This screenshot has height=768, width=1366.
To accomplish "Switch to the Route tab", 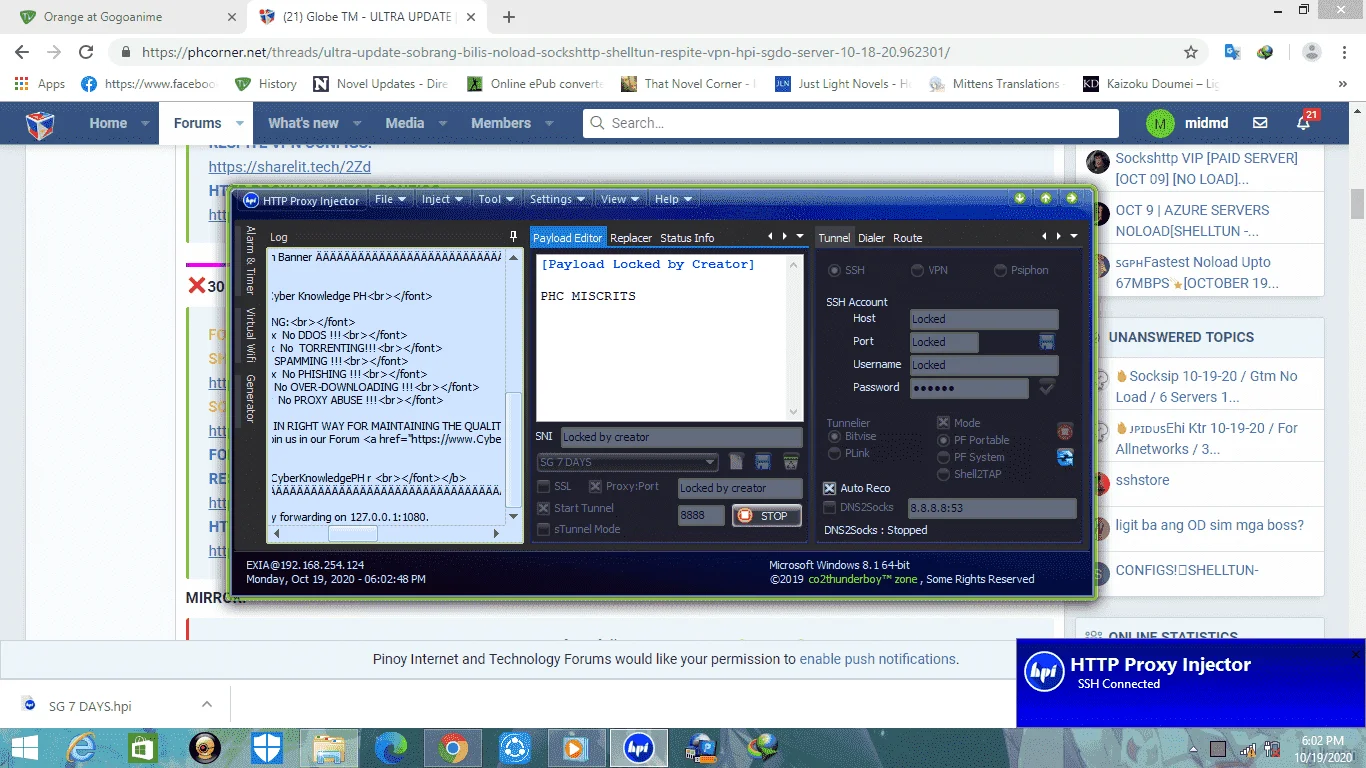I will (908, 238).
